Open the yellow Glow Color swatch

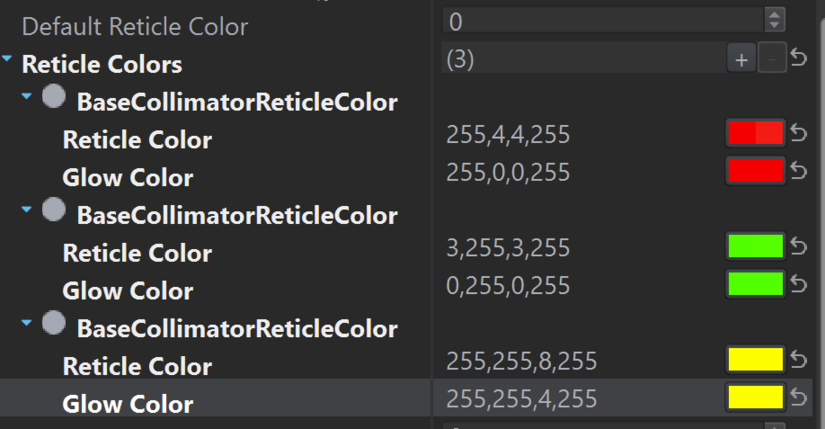(755, 398)
